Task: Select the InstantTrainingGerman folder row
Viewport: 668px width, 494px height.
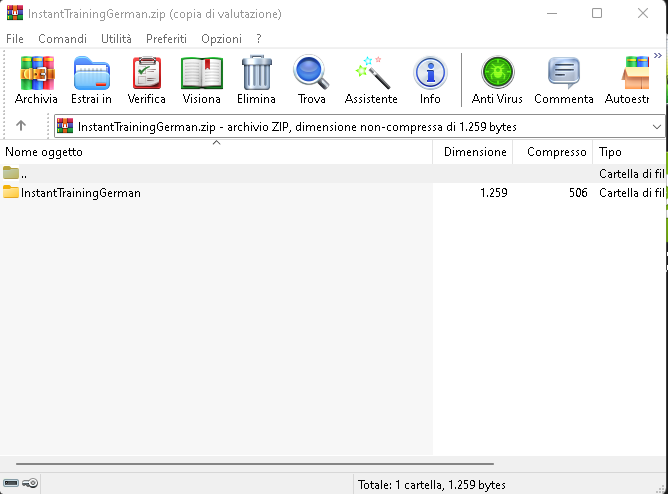Action: click(332, 193)
